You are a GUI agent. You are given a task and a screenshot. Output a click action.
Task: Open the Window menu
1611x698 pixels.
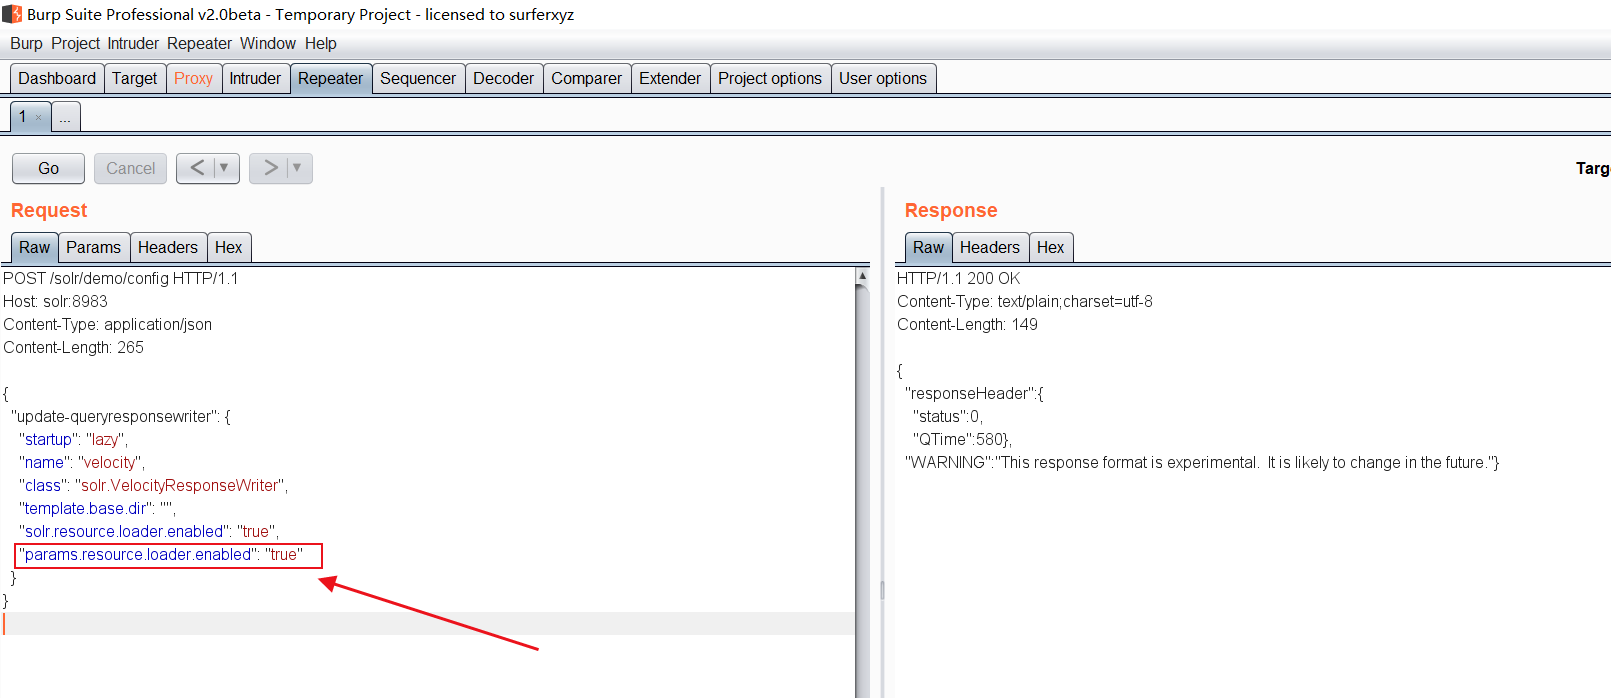[x=268, y=43]
